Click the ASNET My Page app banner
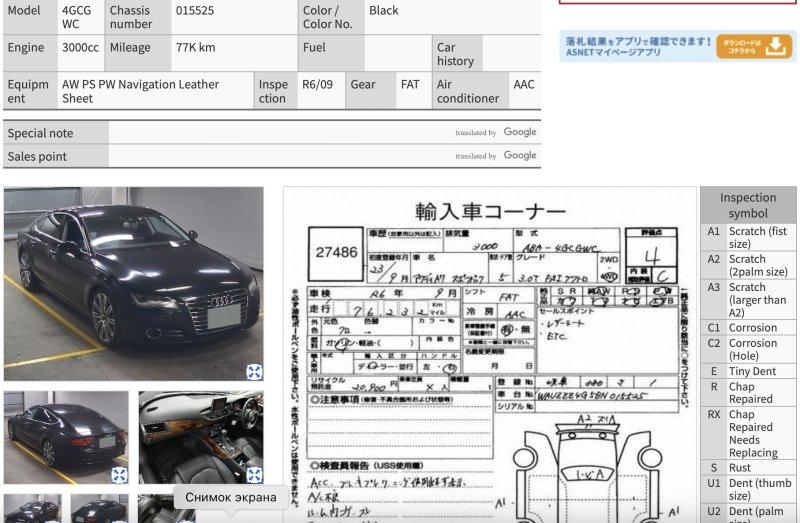Viewport: 800px width, 523px height. tap(635, 46)
